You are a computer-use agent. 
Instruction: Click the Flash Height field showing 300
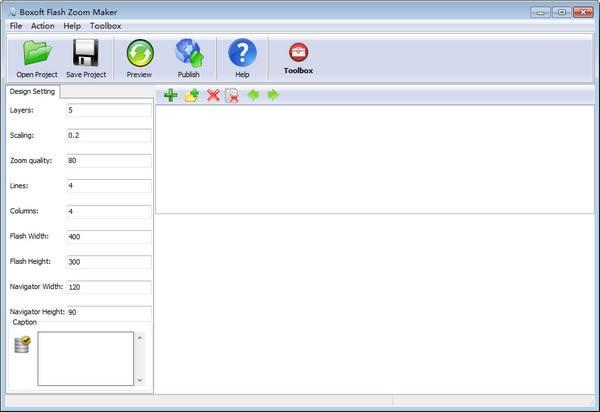point(109,262)
